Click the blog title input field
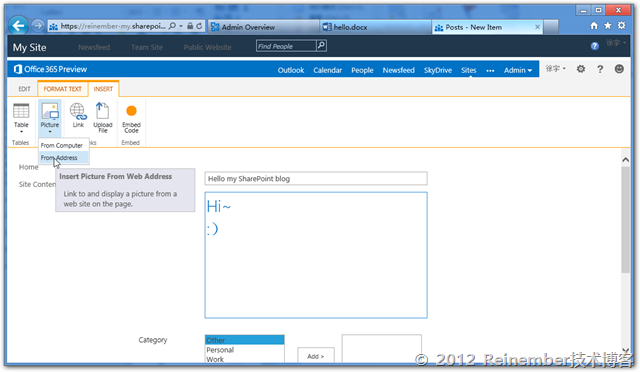This screenshot has height=372, width=640. tap(316, 178)
